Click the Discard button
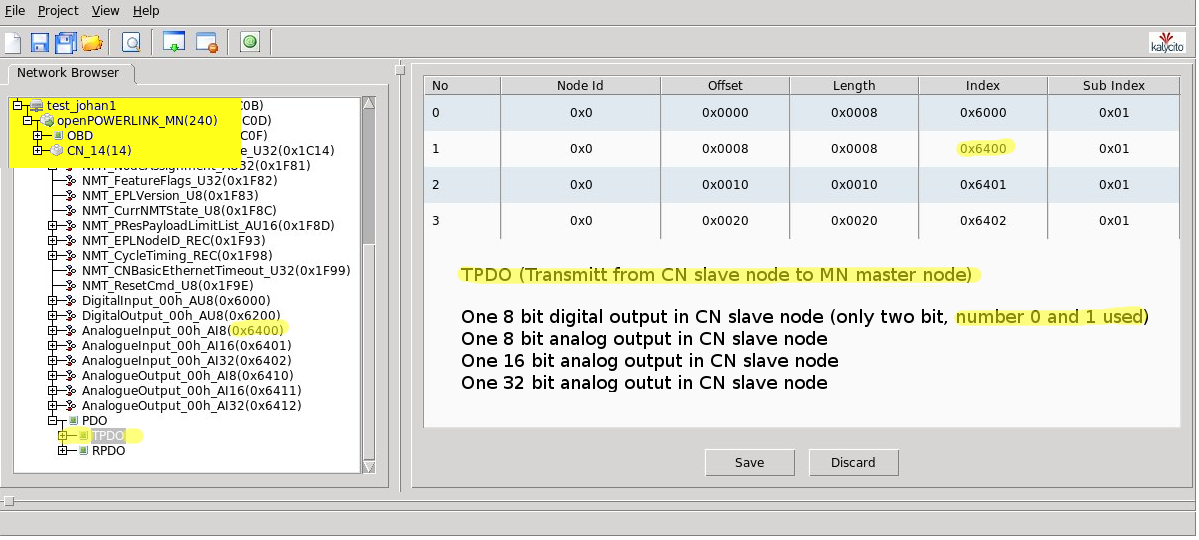The height and width of the screenshot is (540, 1199). click(x=853, y=463)
